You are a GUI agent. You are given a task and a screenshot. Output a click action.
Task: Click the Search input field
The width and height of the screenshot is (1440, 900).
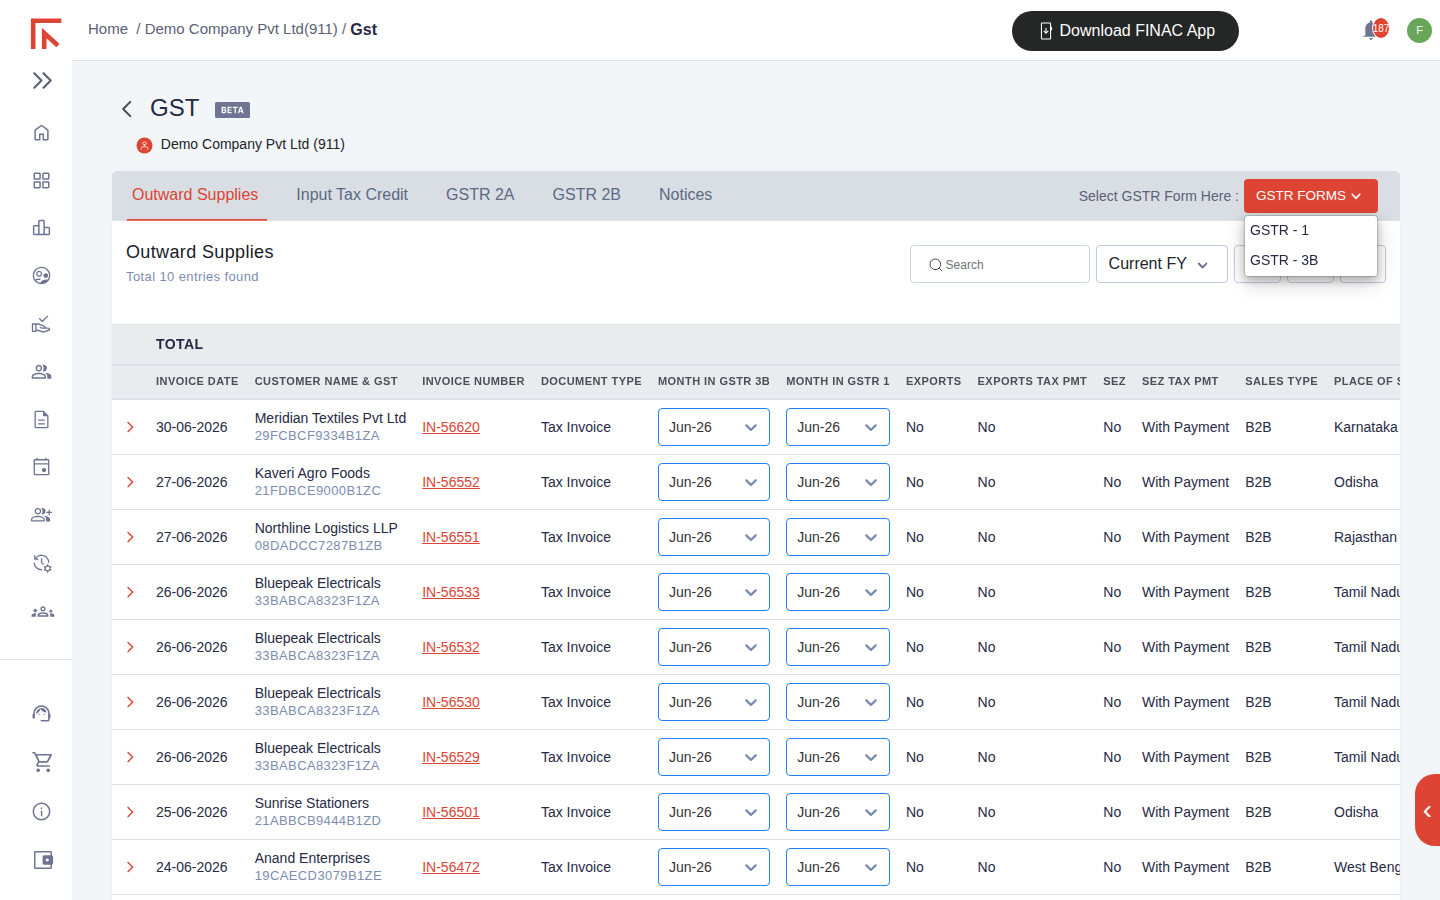[x=1000, y=264]
